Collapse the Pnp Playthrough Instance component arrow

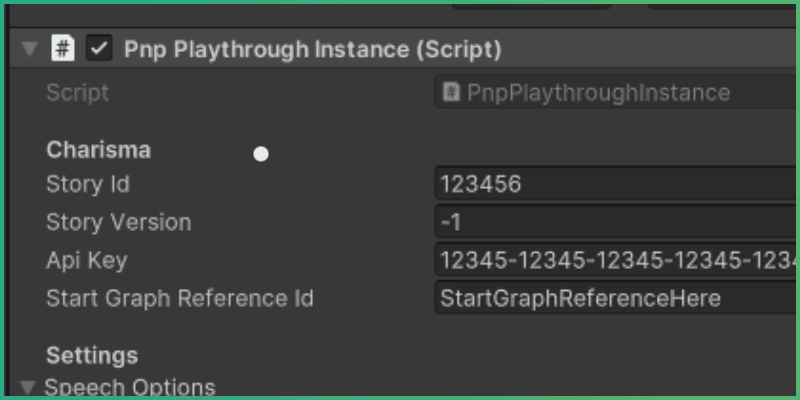point(29,49)
